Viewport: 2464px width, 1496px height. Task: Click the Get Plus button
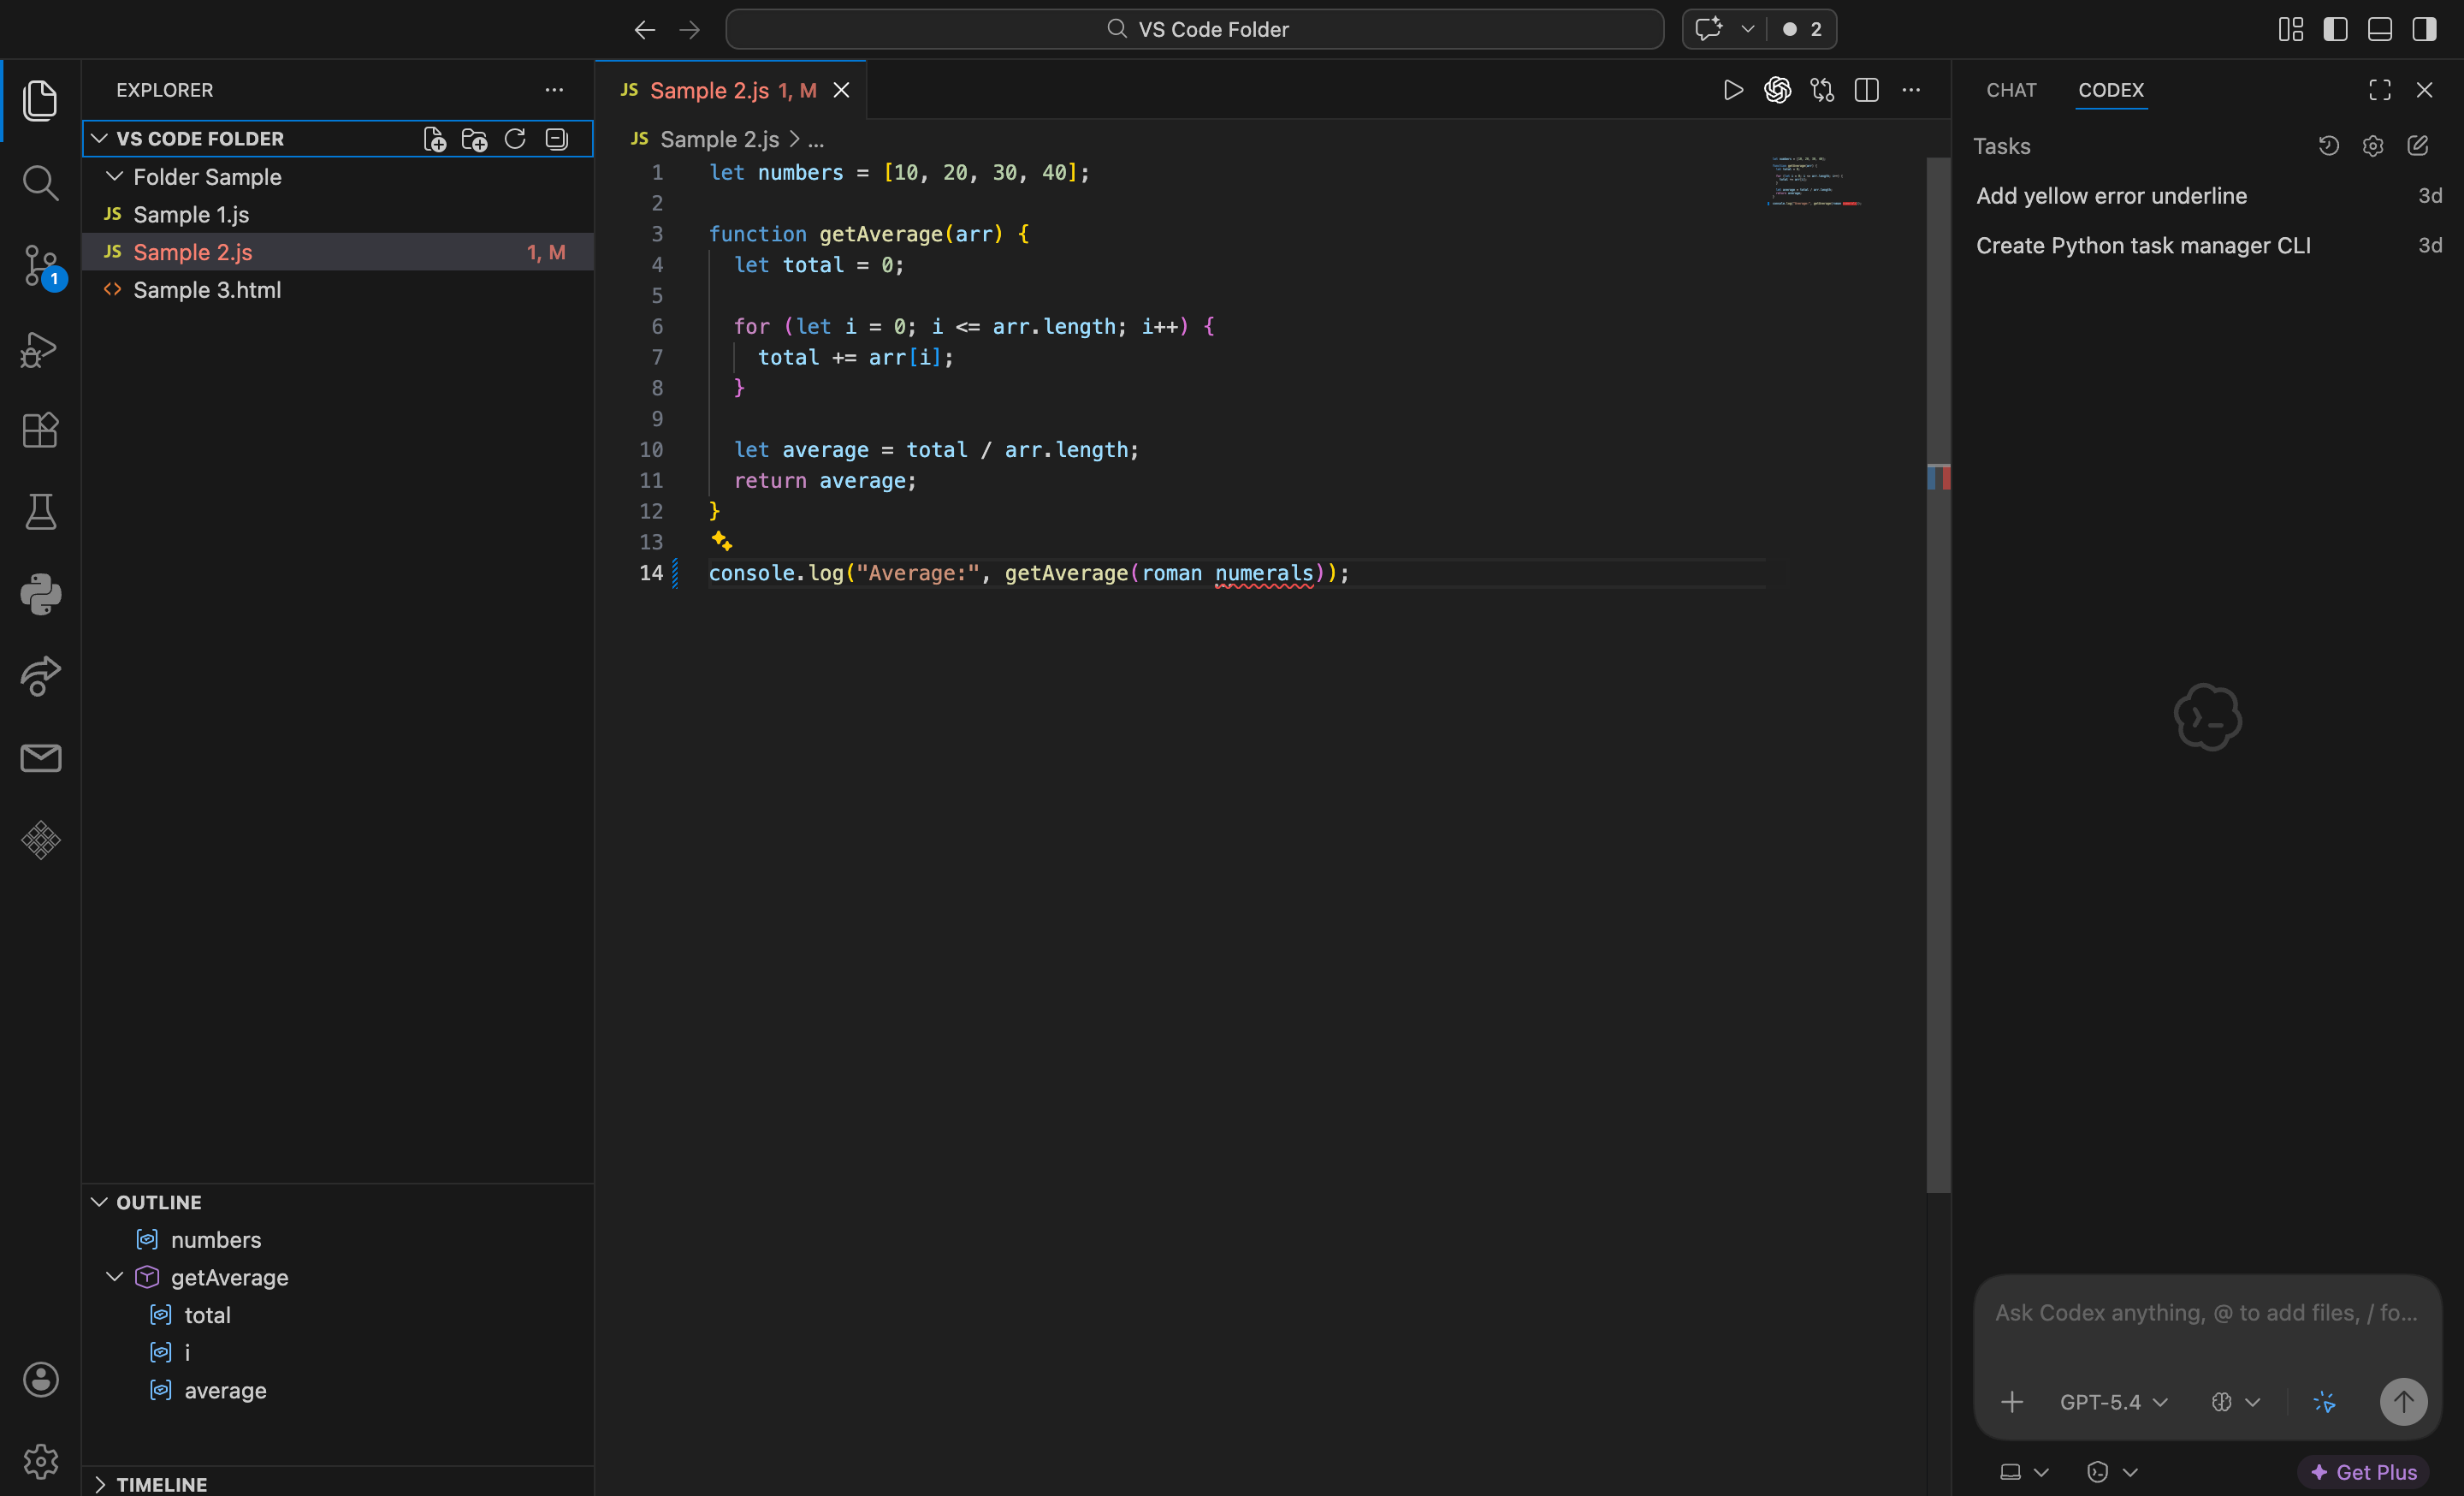point(2364,1472)
